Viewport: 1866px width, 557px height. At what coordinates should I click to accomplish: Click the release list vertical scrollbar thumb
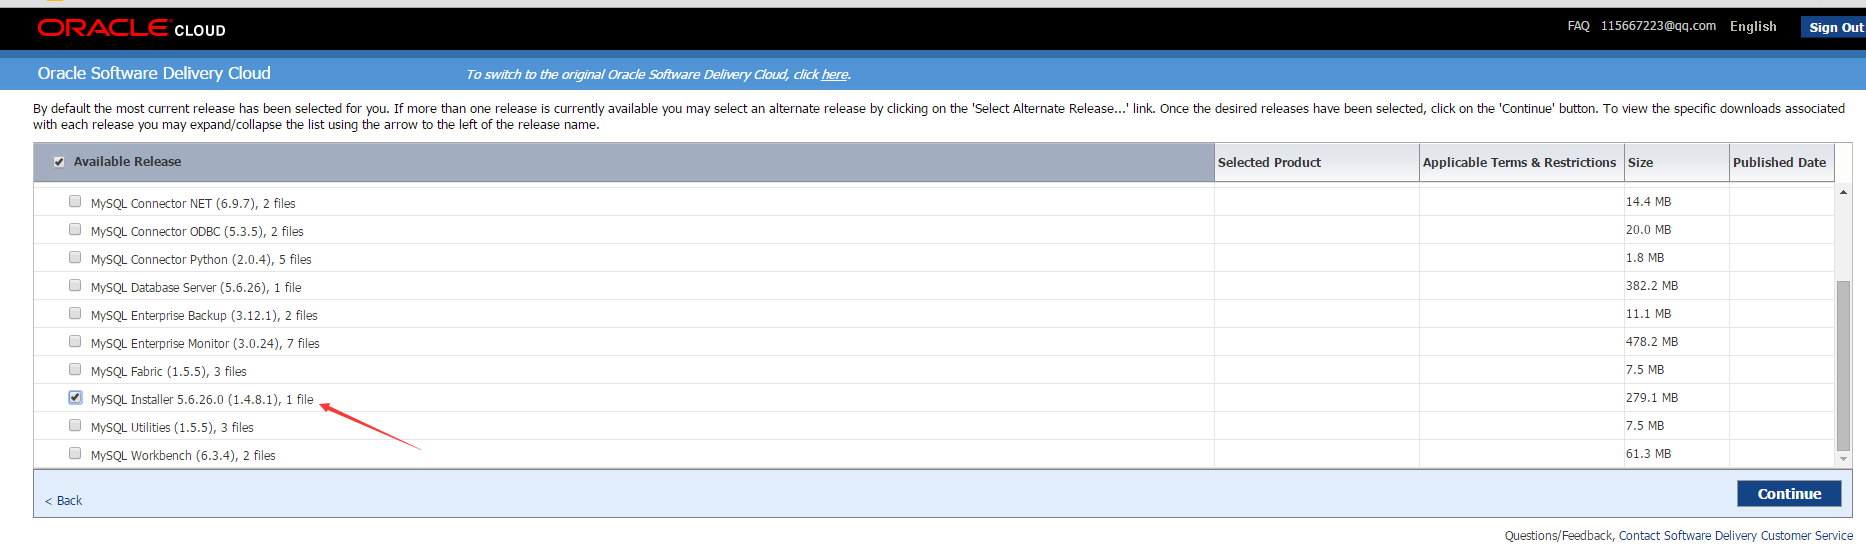coord(1843,365)
